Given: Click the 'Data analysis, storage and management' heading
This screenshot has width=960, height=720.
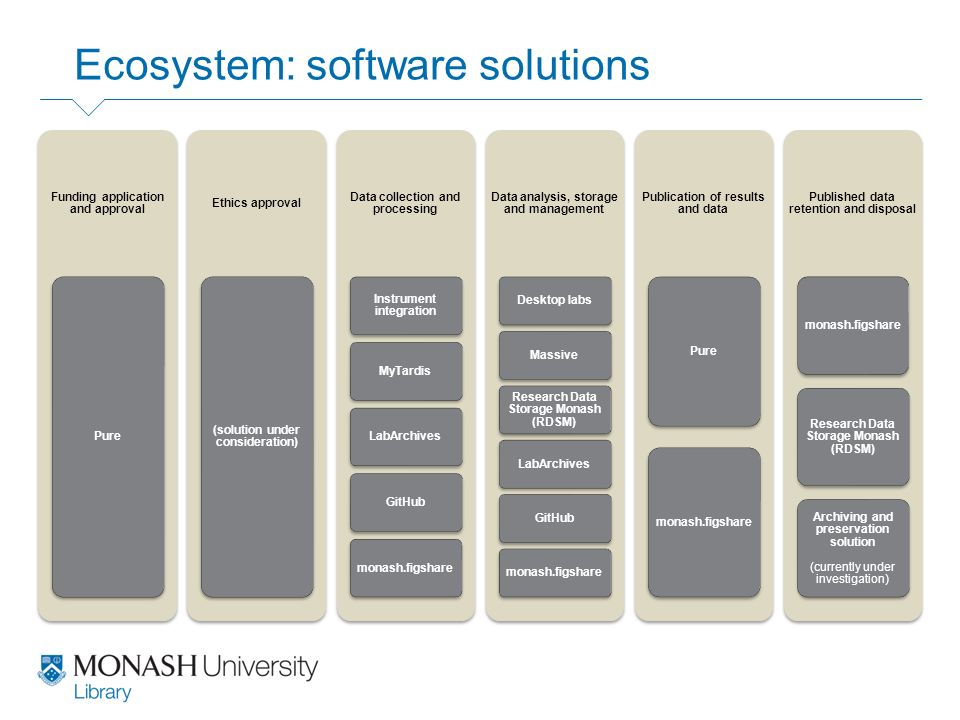Looking at the screenshot, I should pyautogui.click(x=554, y=203).
